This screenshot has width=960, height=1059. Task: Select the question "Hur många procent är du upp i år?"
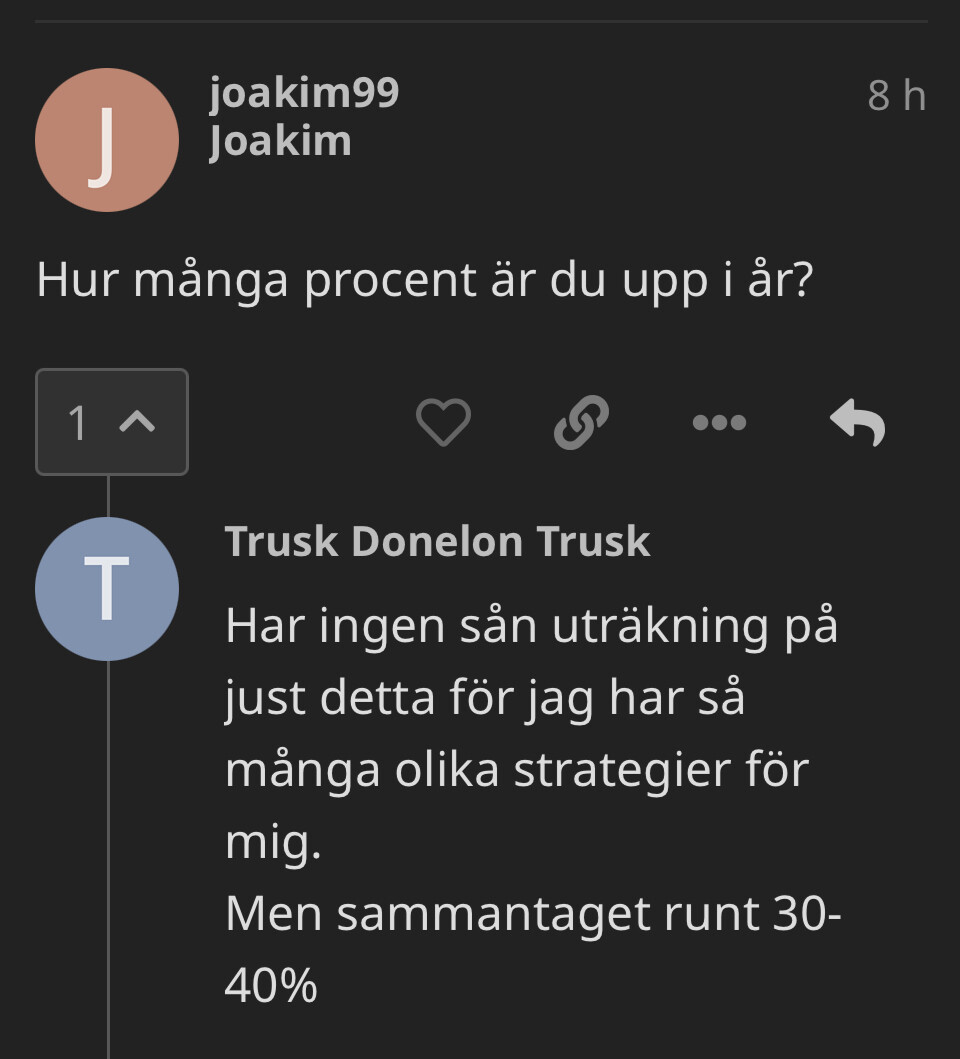coord(424,281)
